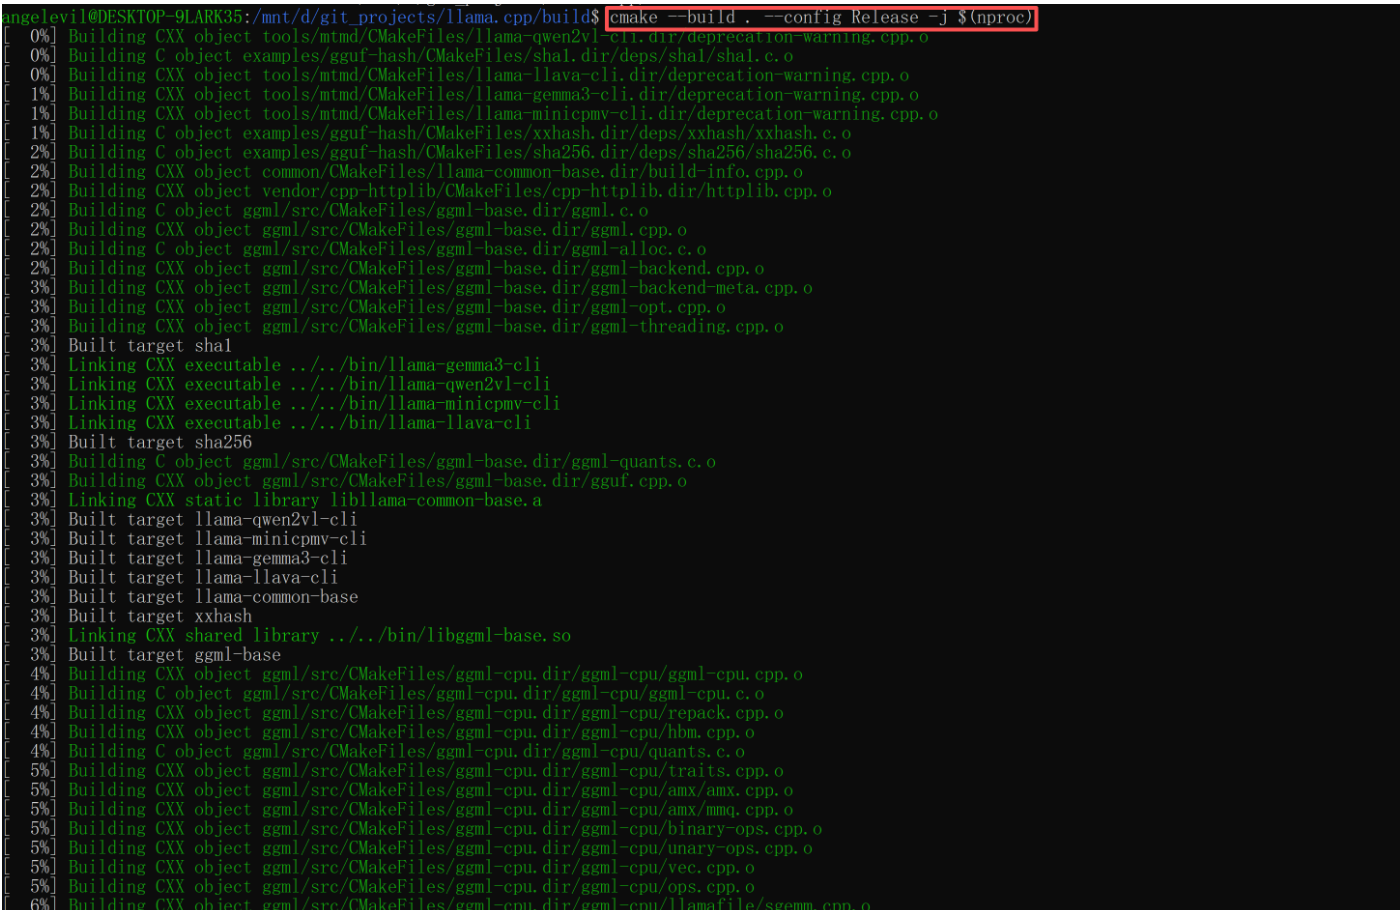Click the 'ggml-base.dir/ggml-opt.cpp.o' line

coord(364,307)
